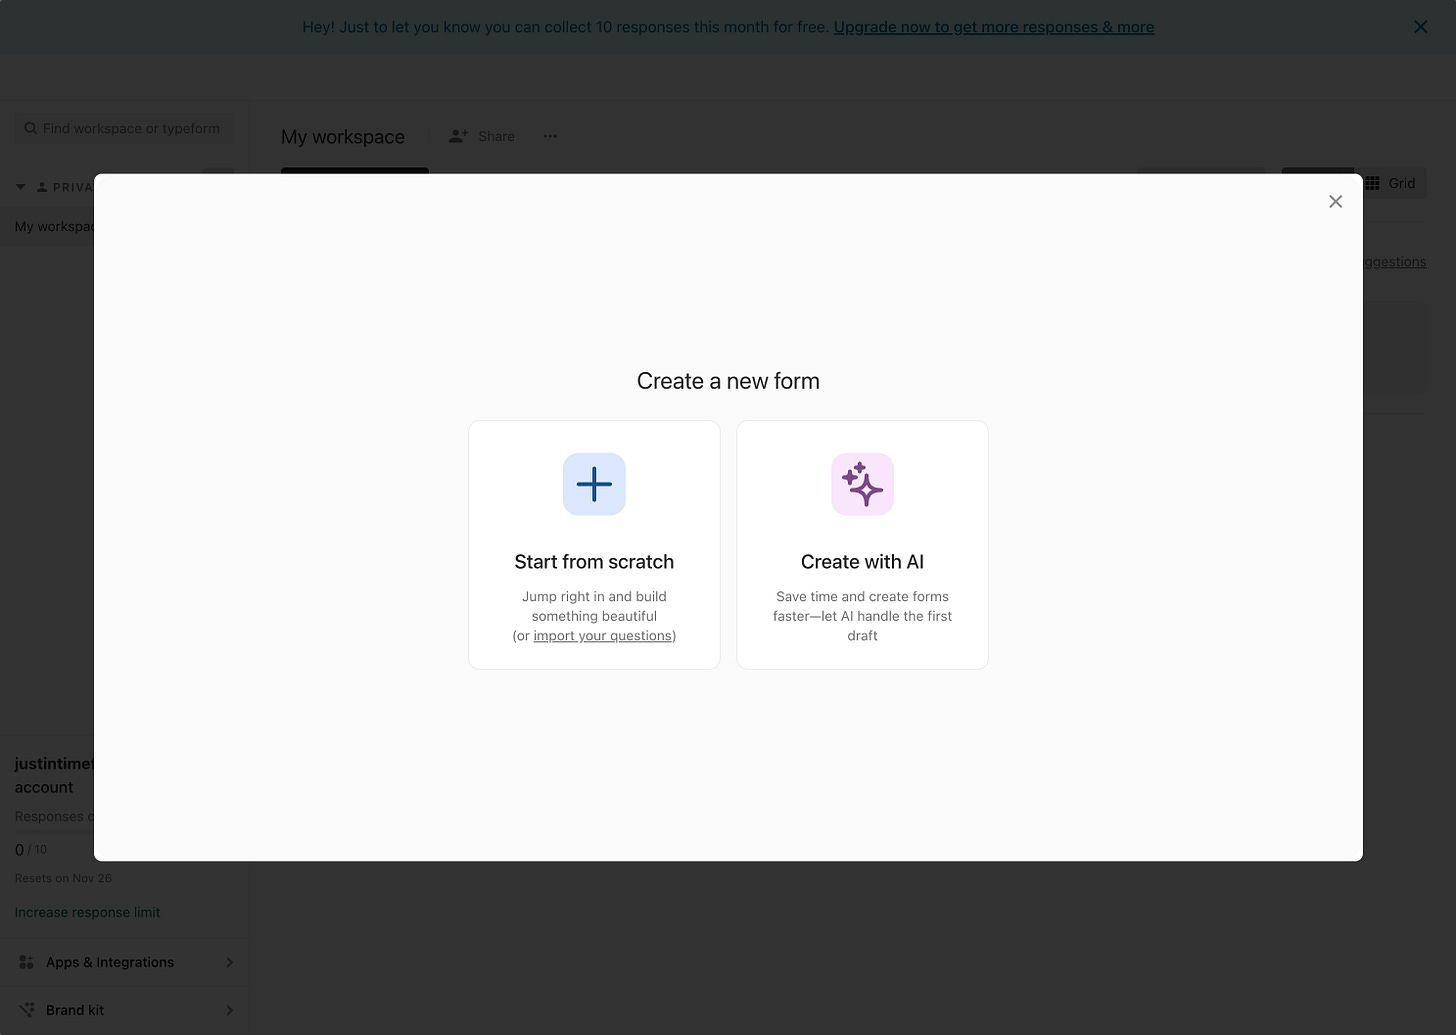Click the search magnifier icon
This screenshot has height=1035, width=1456.
(x=31, y=128)
